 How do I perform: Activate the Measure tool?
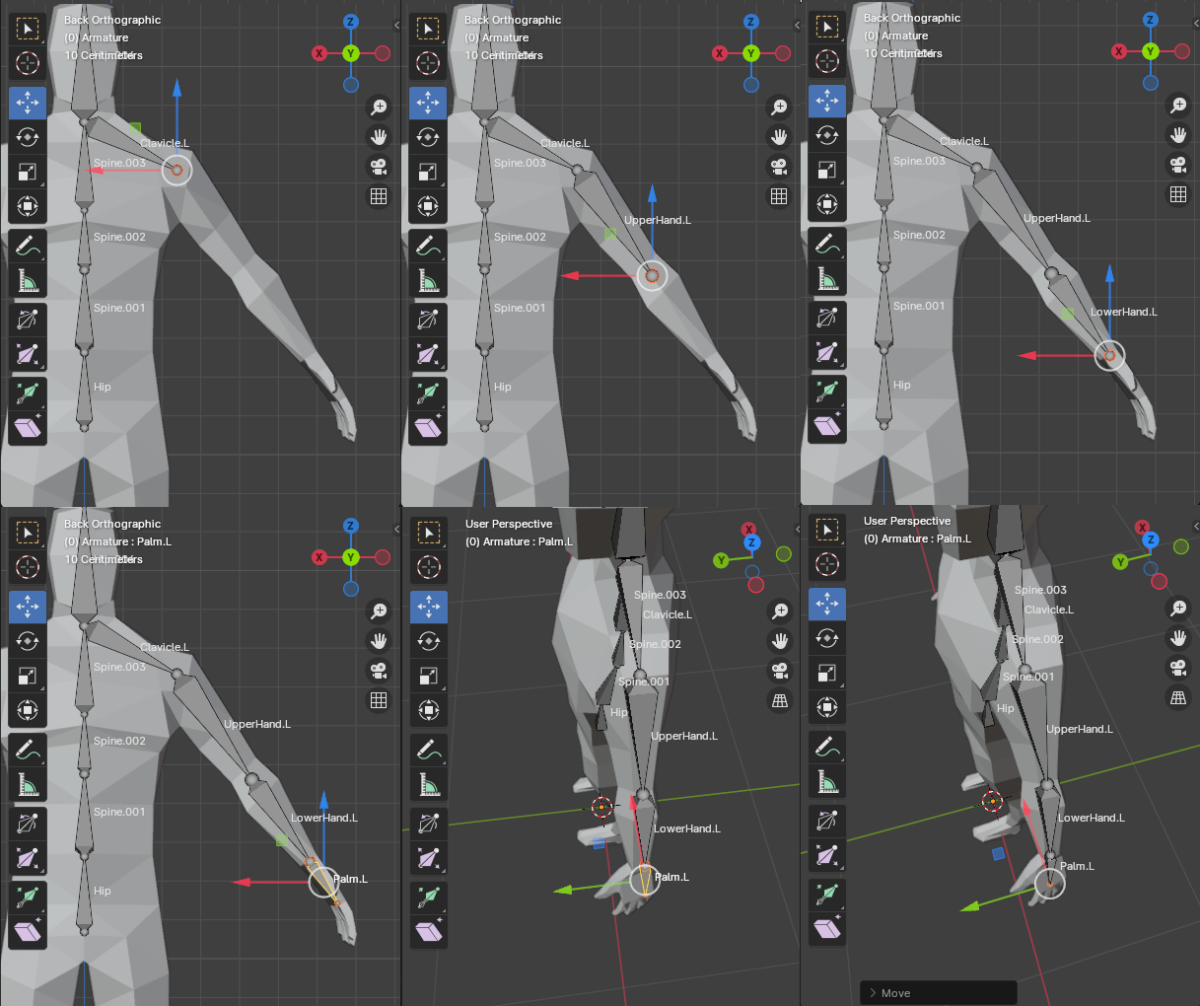(28, 278)
